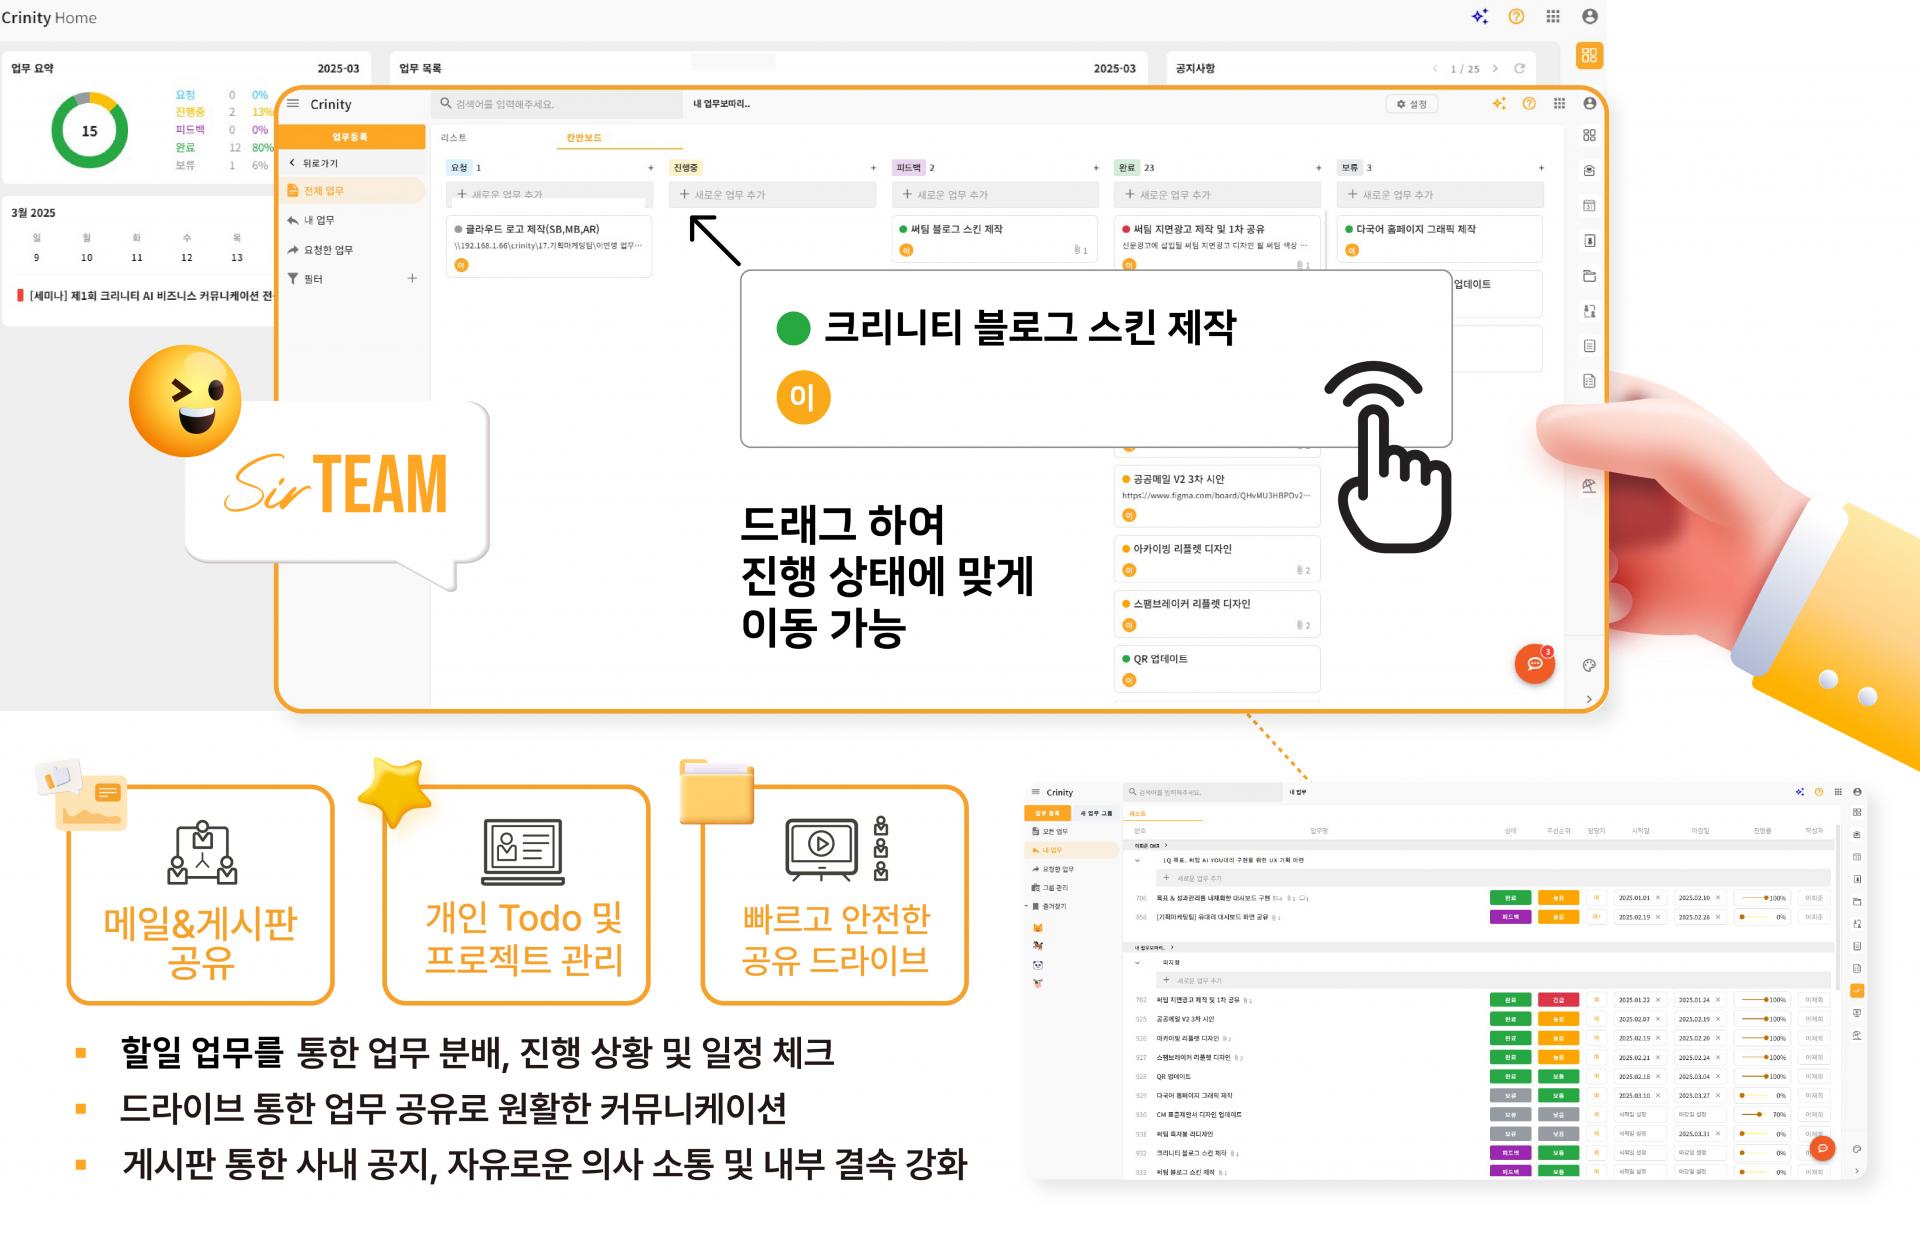The width and height of the screenshot is (1920, 1236).
Task: Click the orange chat bubble floating button
Action: tap(1535, 664)
